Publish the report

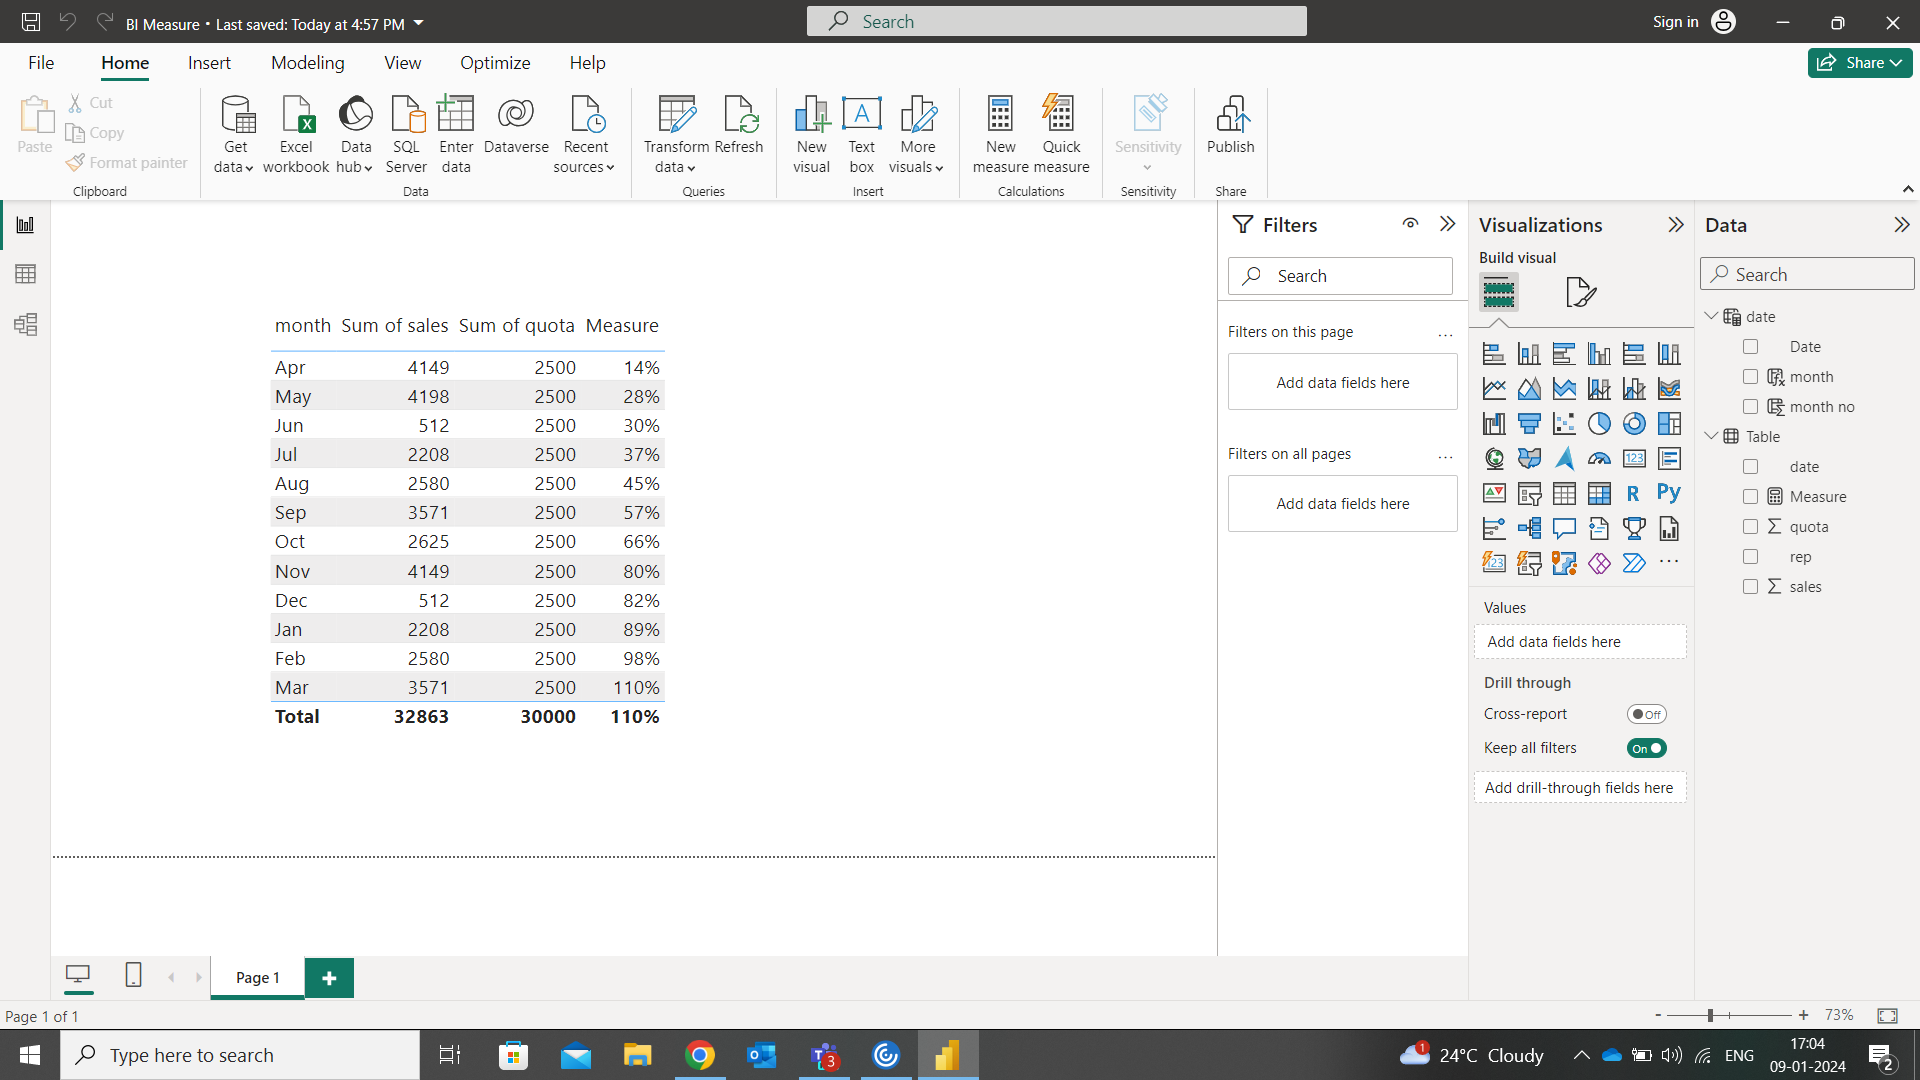1230,124
